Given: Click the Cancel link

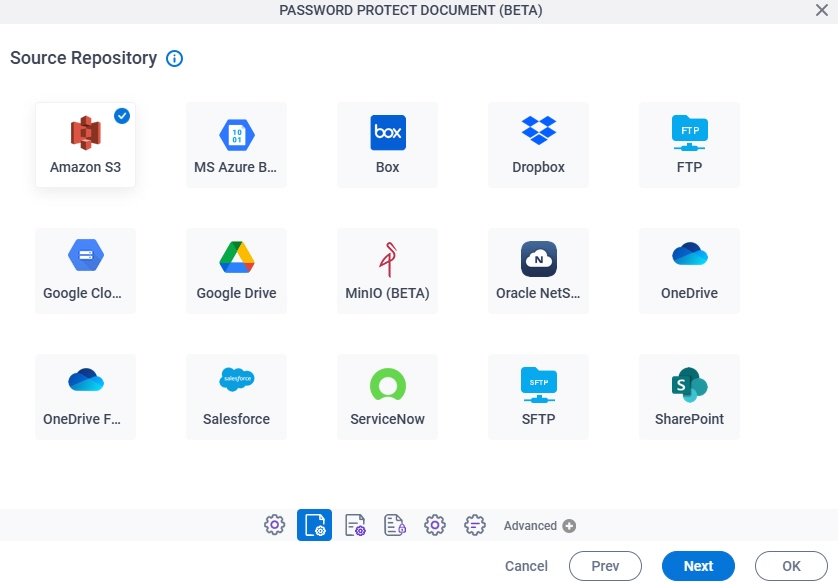Looking at the screenshot, I should coord(526,566).
